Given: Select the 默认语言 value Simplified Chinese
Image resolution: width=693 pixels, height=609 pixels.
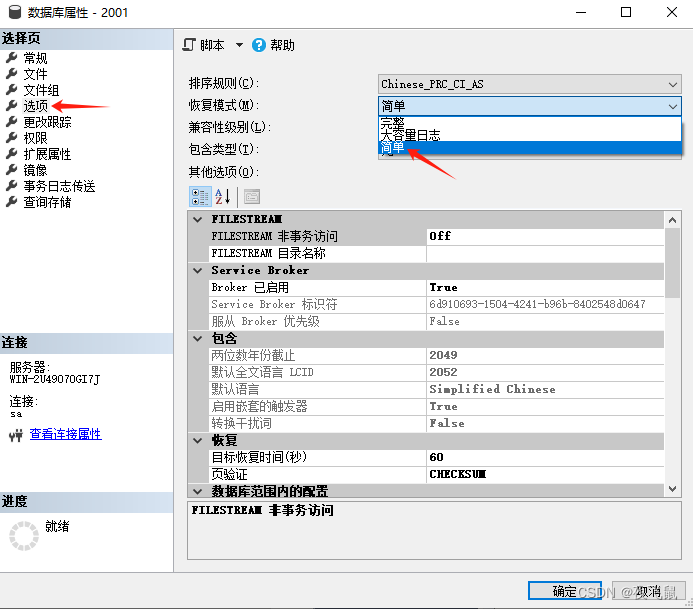Looking at the screenshot, I should [x=545, y=389].
